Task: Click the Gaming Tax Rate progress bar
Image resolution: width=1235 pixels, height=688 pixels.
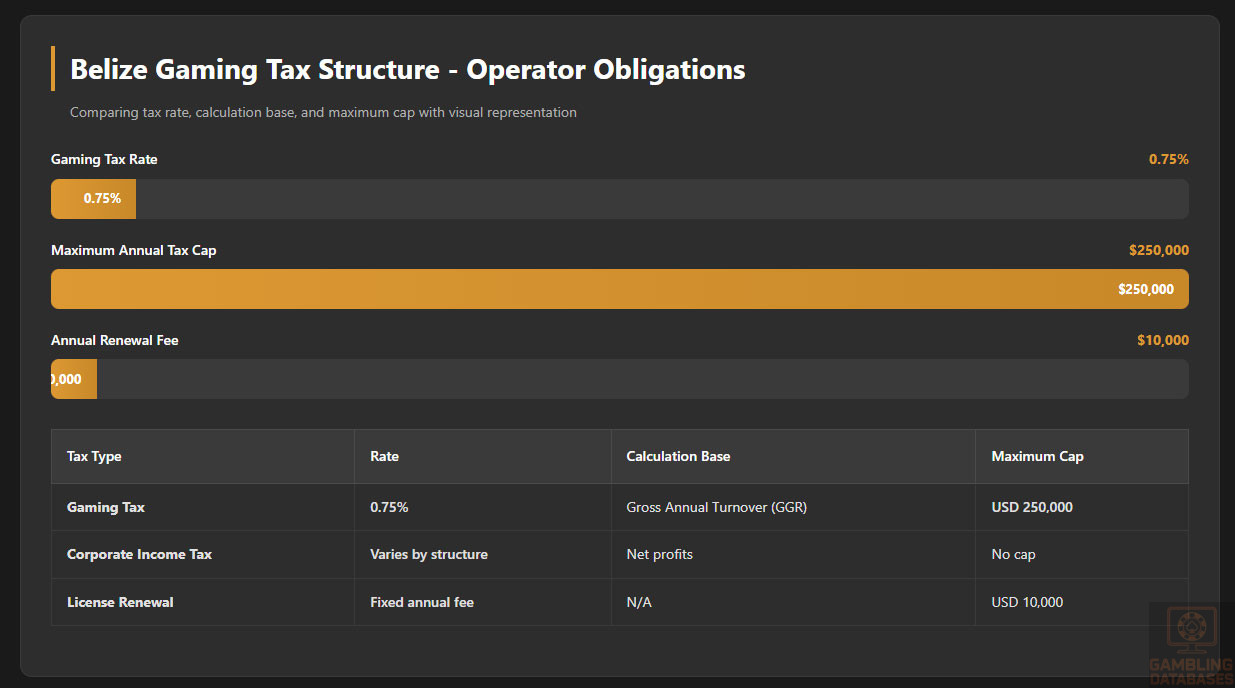Action: click(x=619, y=199)
